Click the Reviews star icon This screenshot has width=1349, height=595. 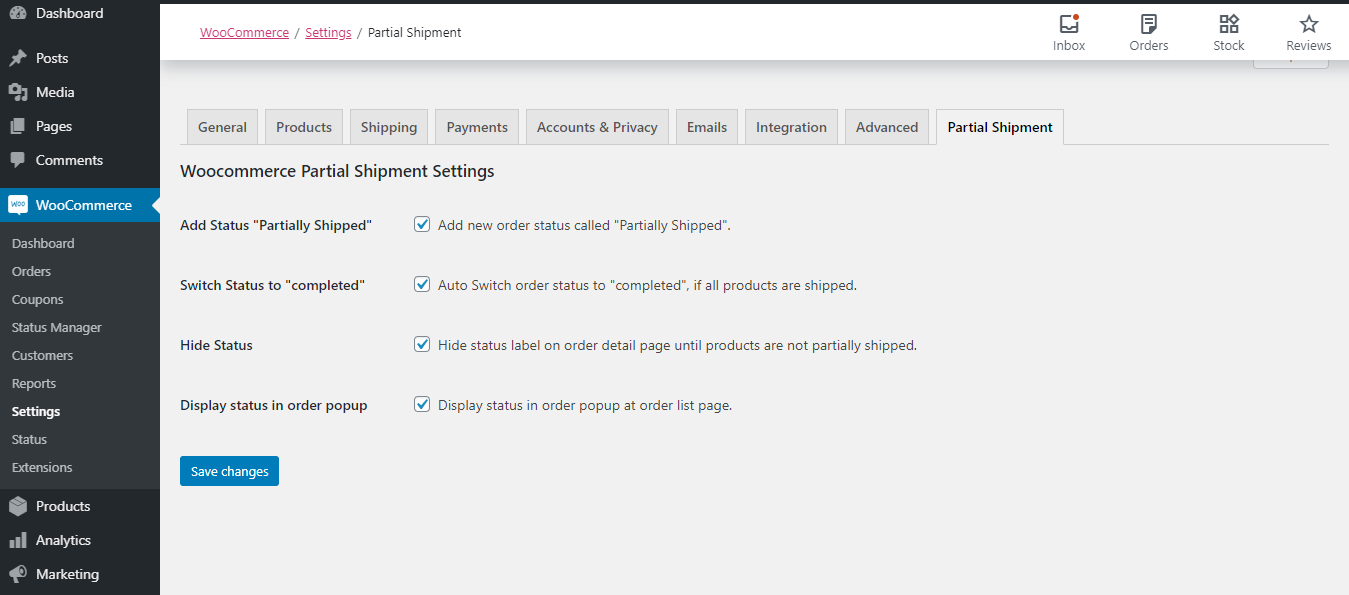point(1308,24)
